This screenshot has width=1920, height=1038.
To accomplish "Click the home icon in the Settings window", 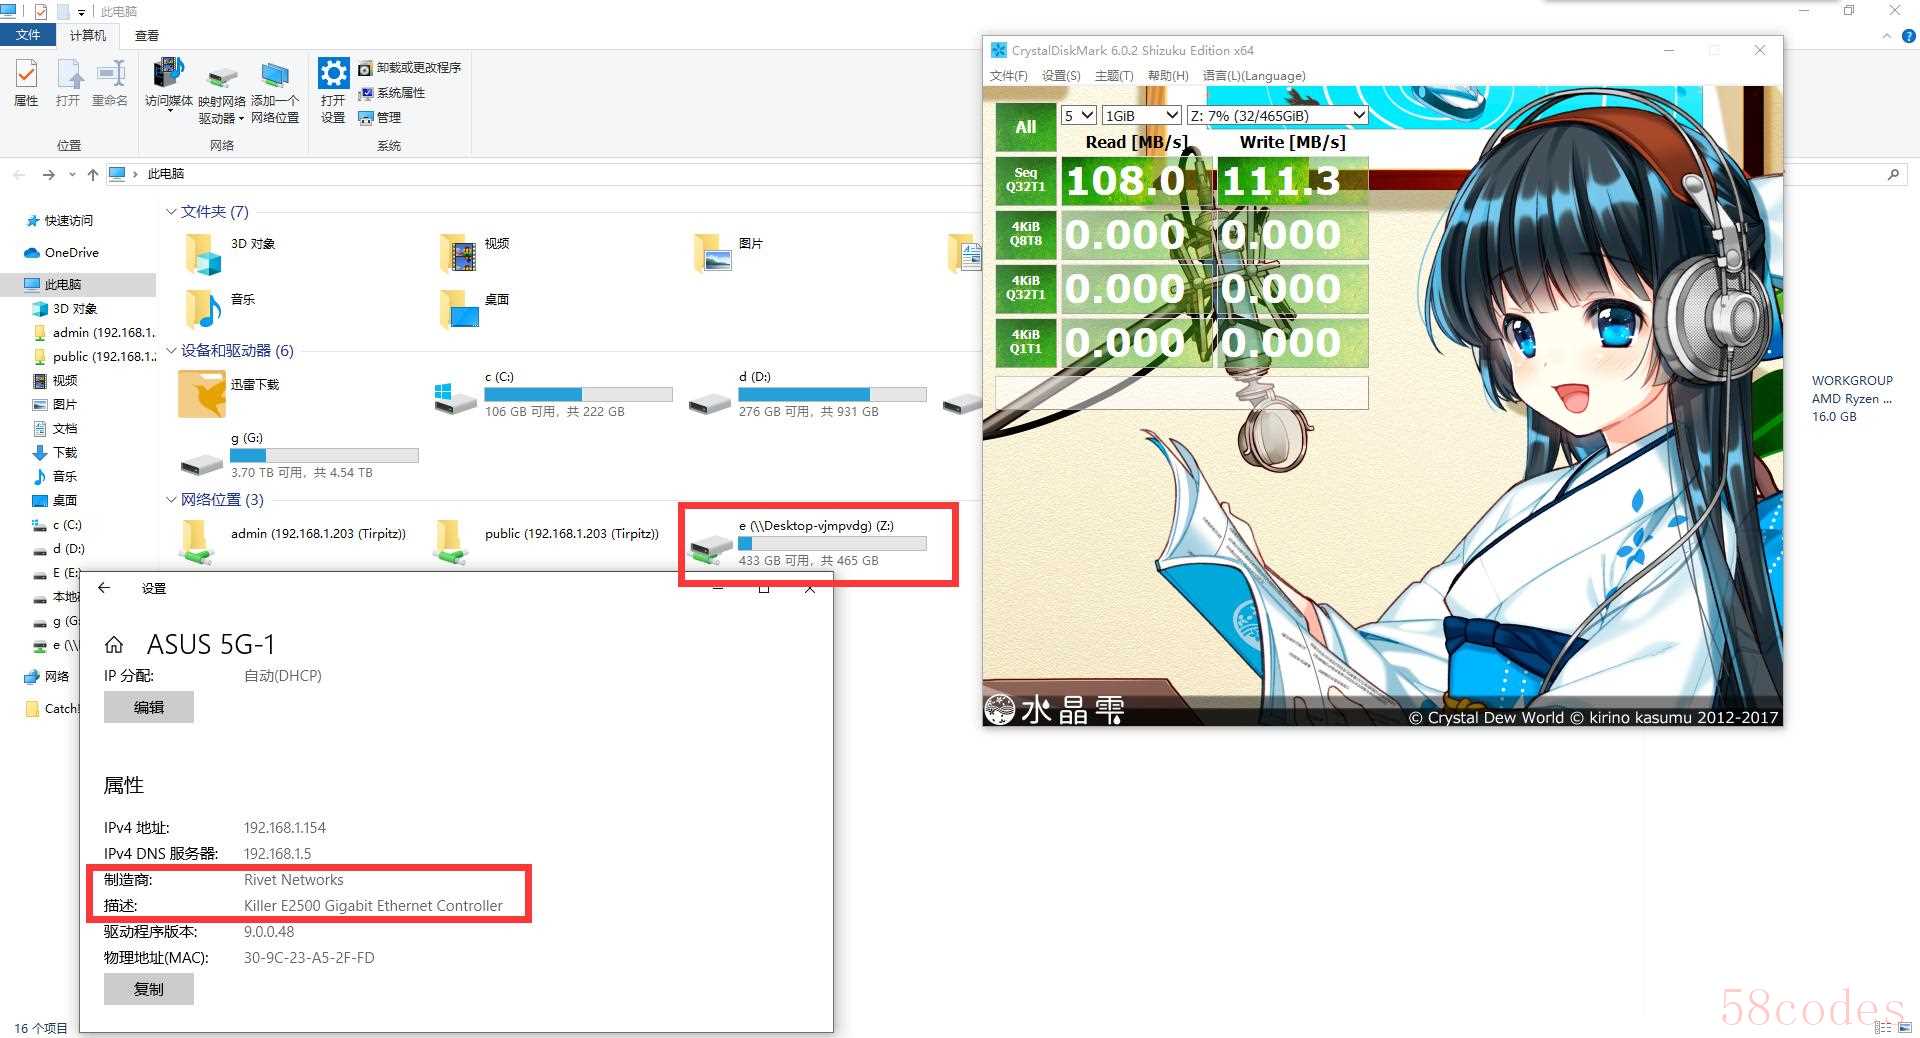I will tap(114, 645).
